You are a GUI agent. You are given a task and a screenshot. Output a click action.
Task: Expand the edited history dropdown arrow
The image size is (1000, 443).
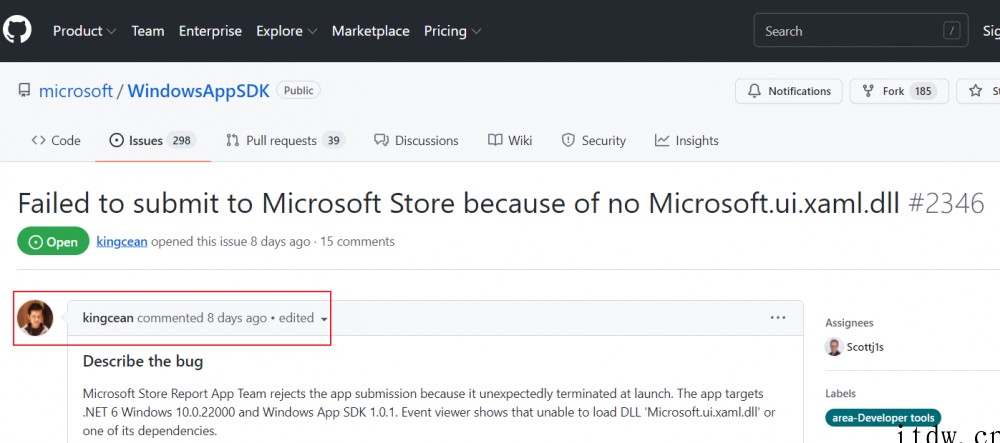[x=324, y=319]
